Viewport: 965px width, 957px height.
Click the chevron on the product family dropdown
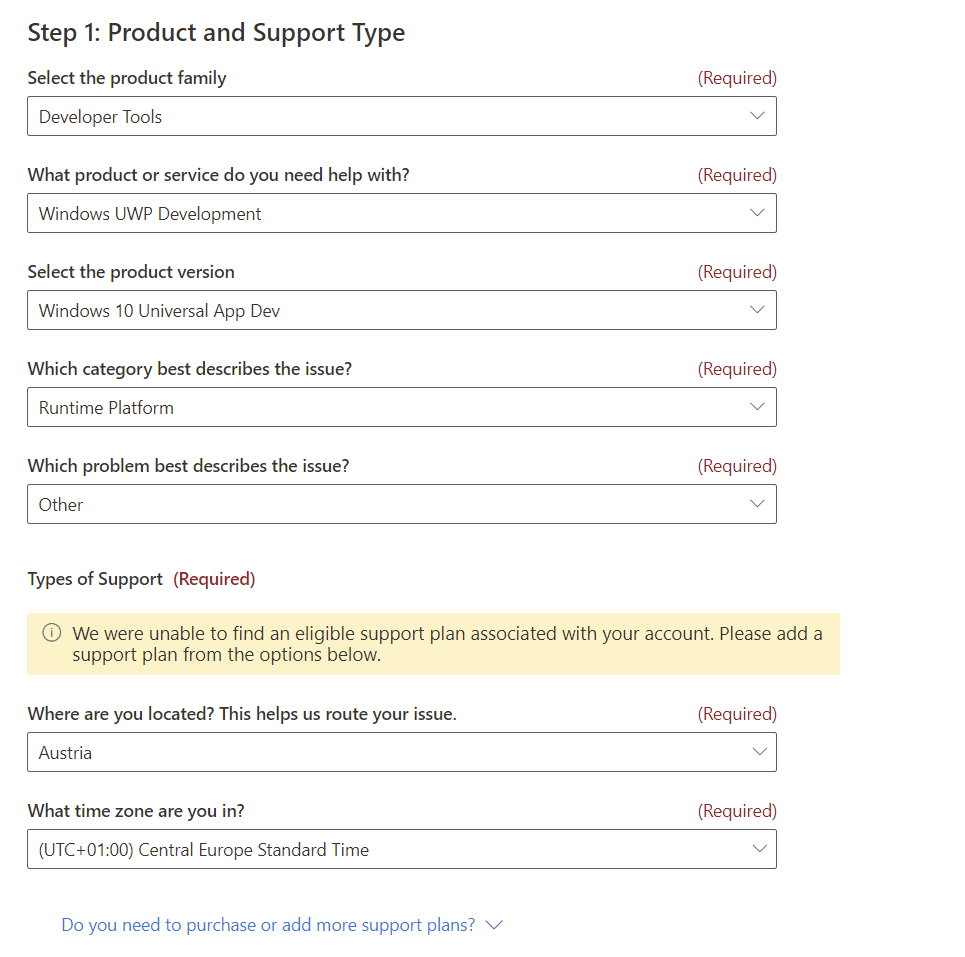pyautogui.click(x=759, y=116)
